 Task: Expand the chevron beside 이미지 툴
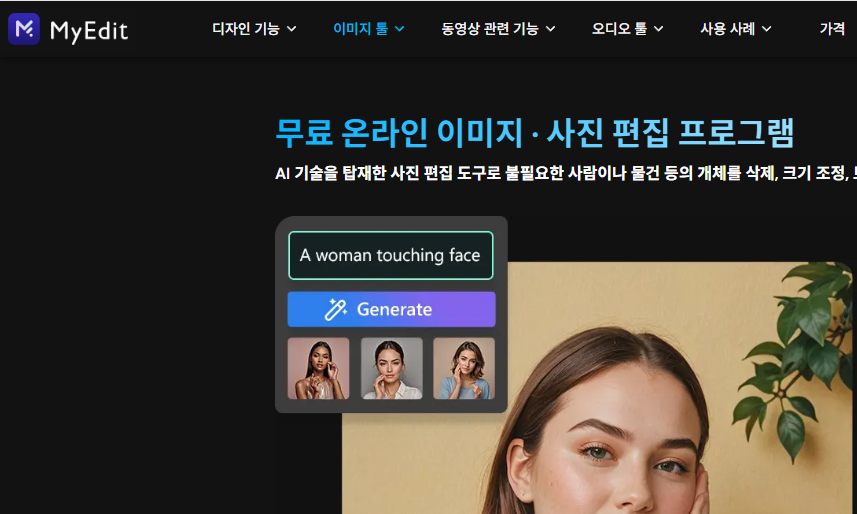pyautogui.click(x=400, y=29)
